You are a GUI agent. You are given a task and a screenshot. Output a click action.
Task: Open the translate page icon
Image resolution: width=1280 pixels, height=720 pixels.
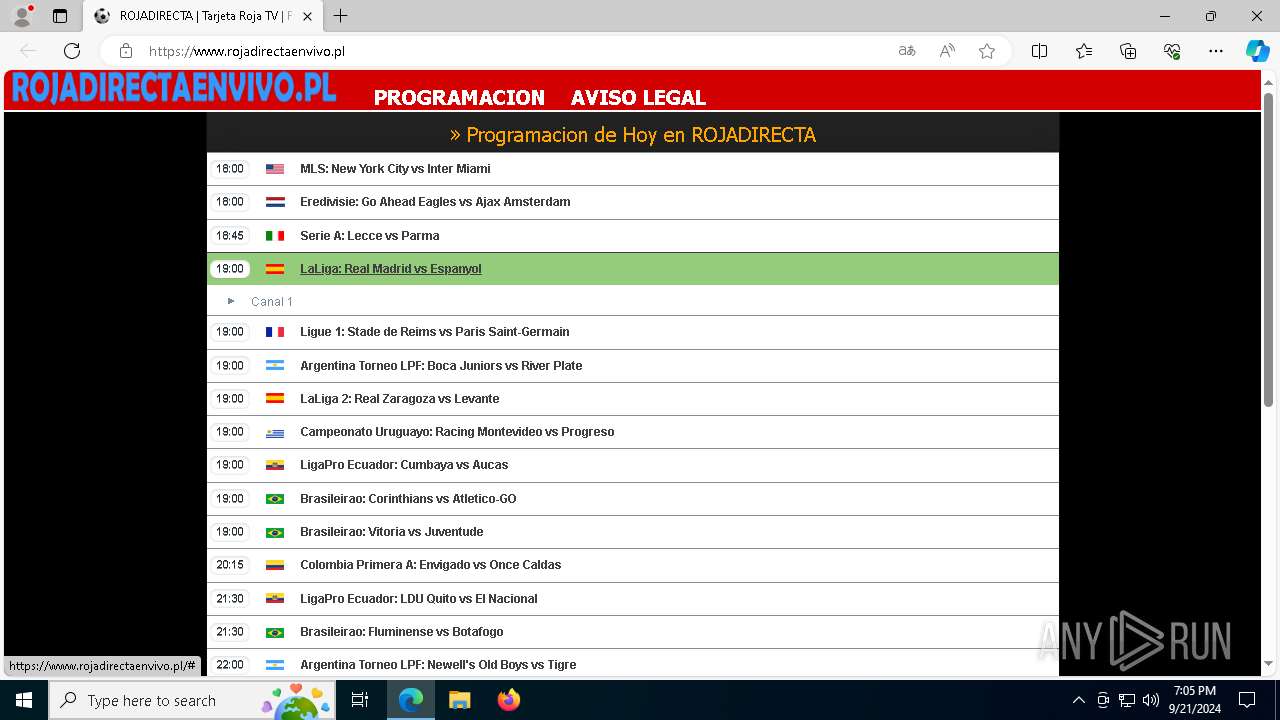click(x=907, y=51)
